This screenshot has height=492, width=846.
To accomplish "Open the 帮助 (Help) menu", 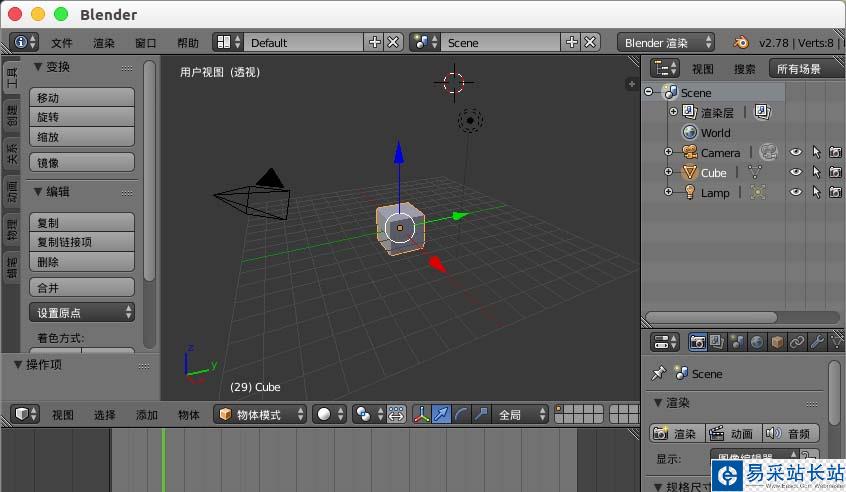I will click(x=188, y=43).
